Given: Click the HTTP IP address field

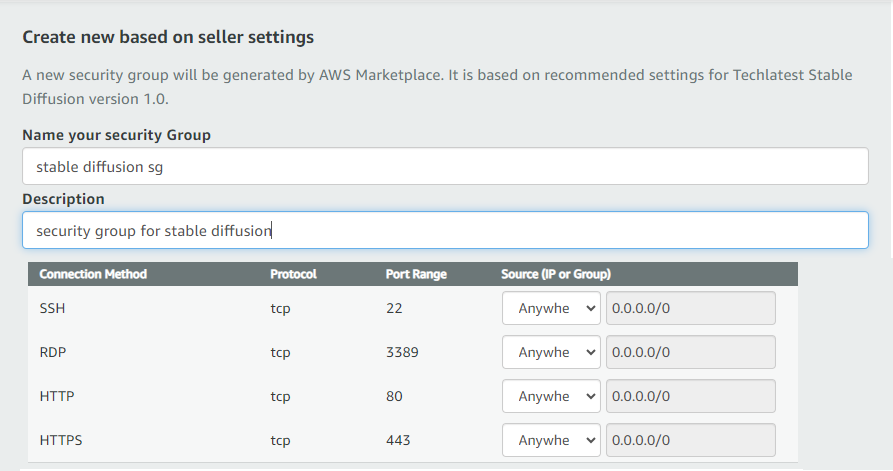Looking at the screenshot, I should click(x=690, y=396).
